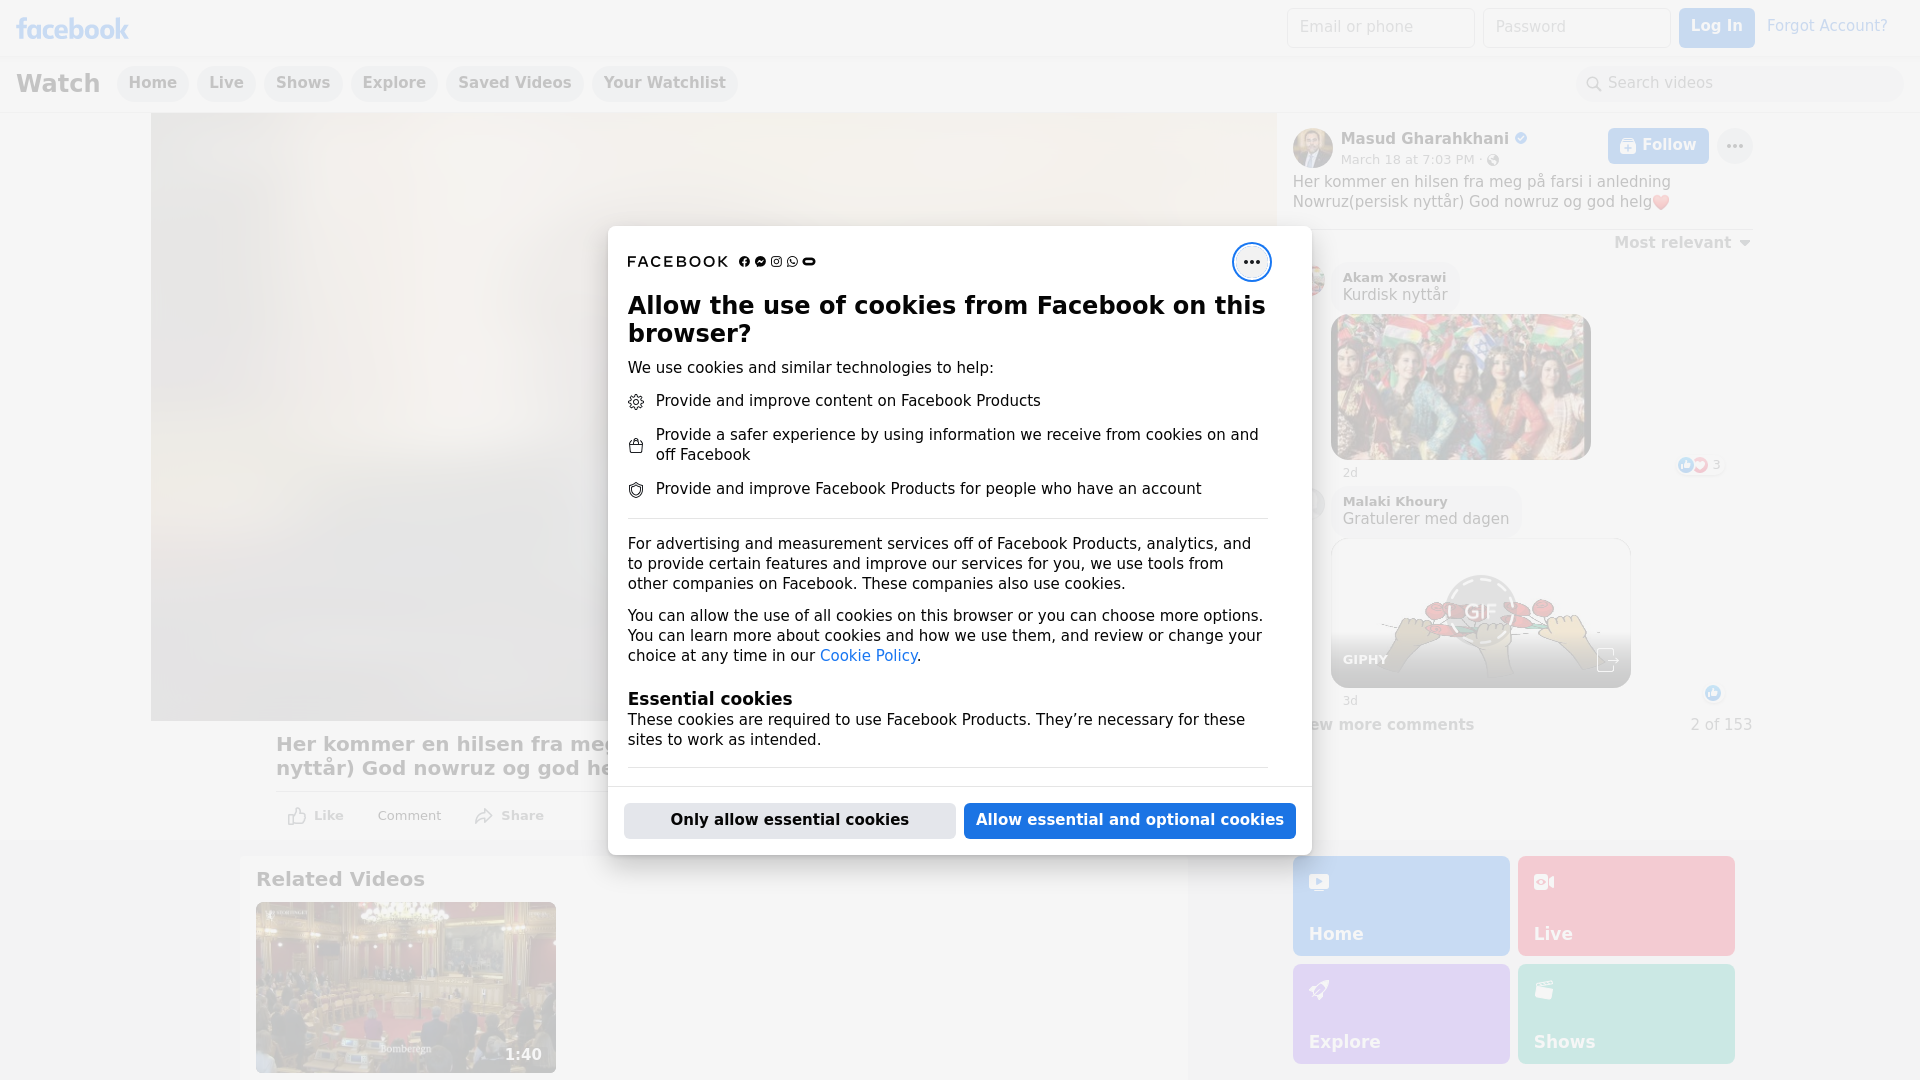The height and width of the screenshot is (1080, 1920).
Task: Switch to the Live tab in Watch
Action: point(226,84)
